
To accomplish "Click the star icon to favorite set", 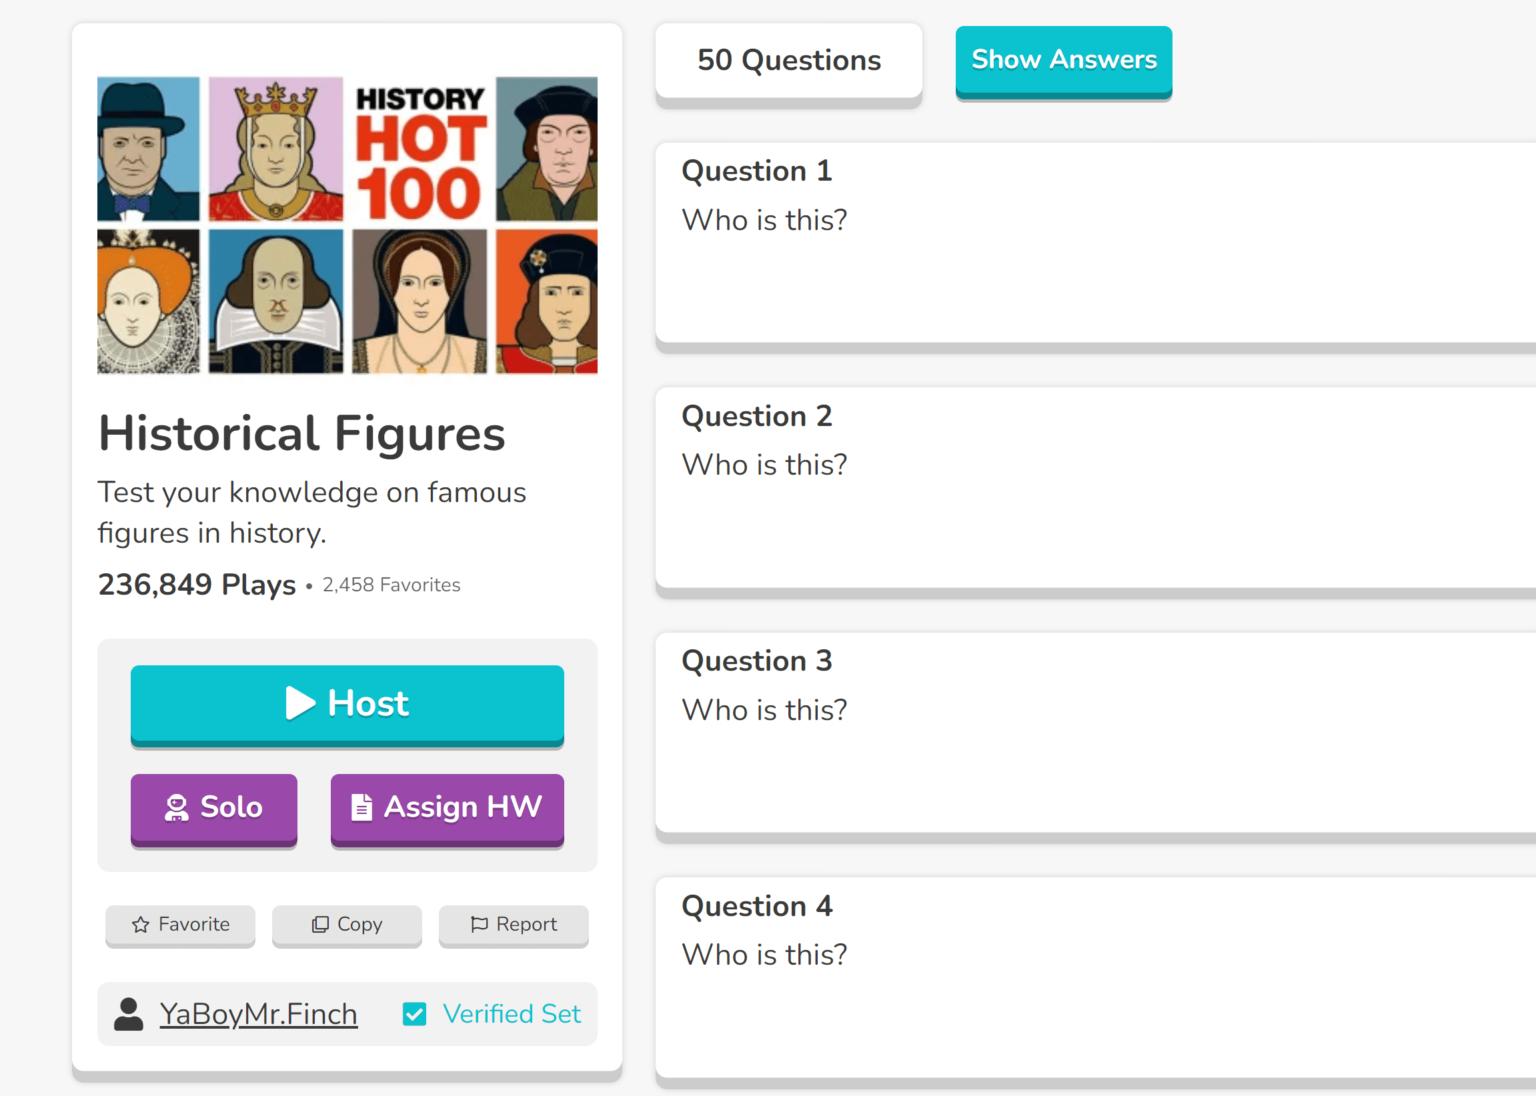I will 141,925.
